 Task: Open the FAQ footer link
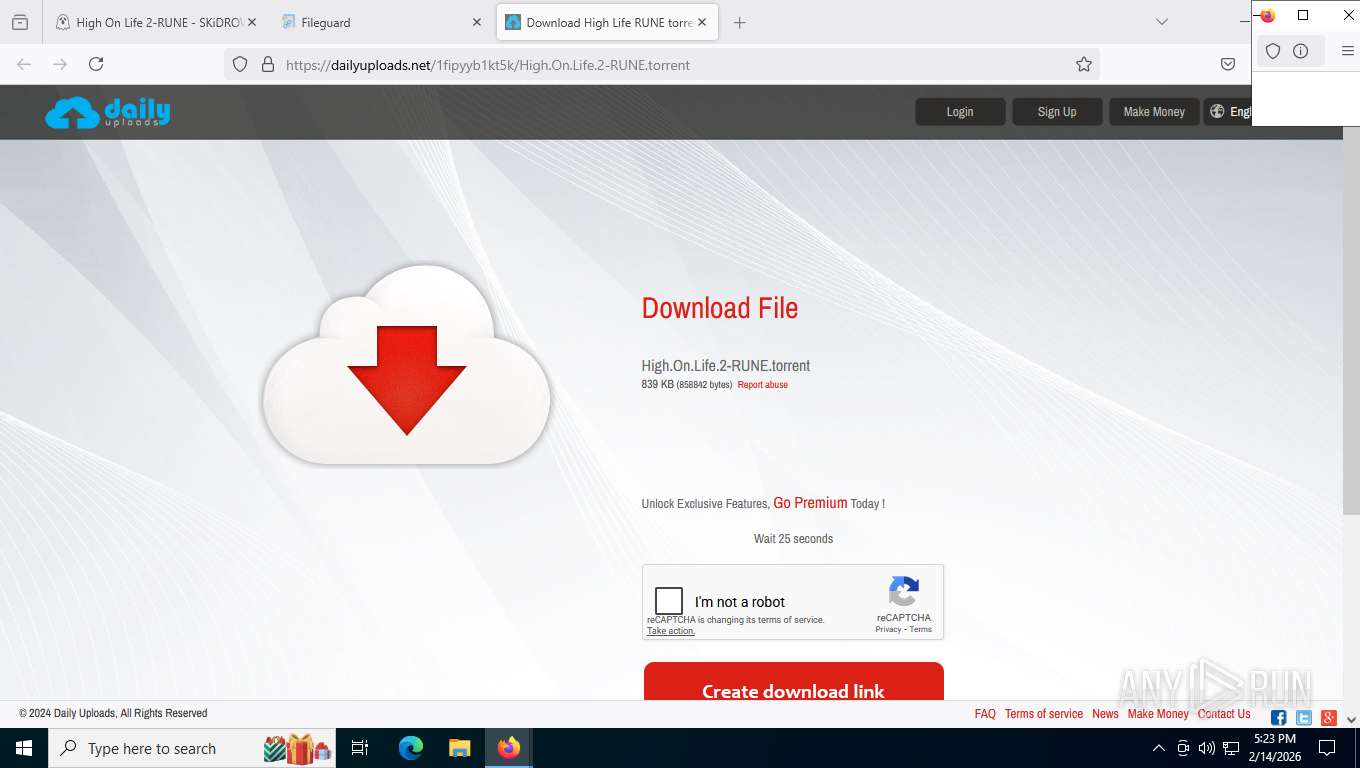tap(985, 713)
